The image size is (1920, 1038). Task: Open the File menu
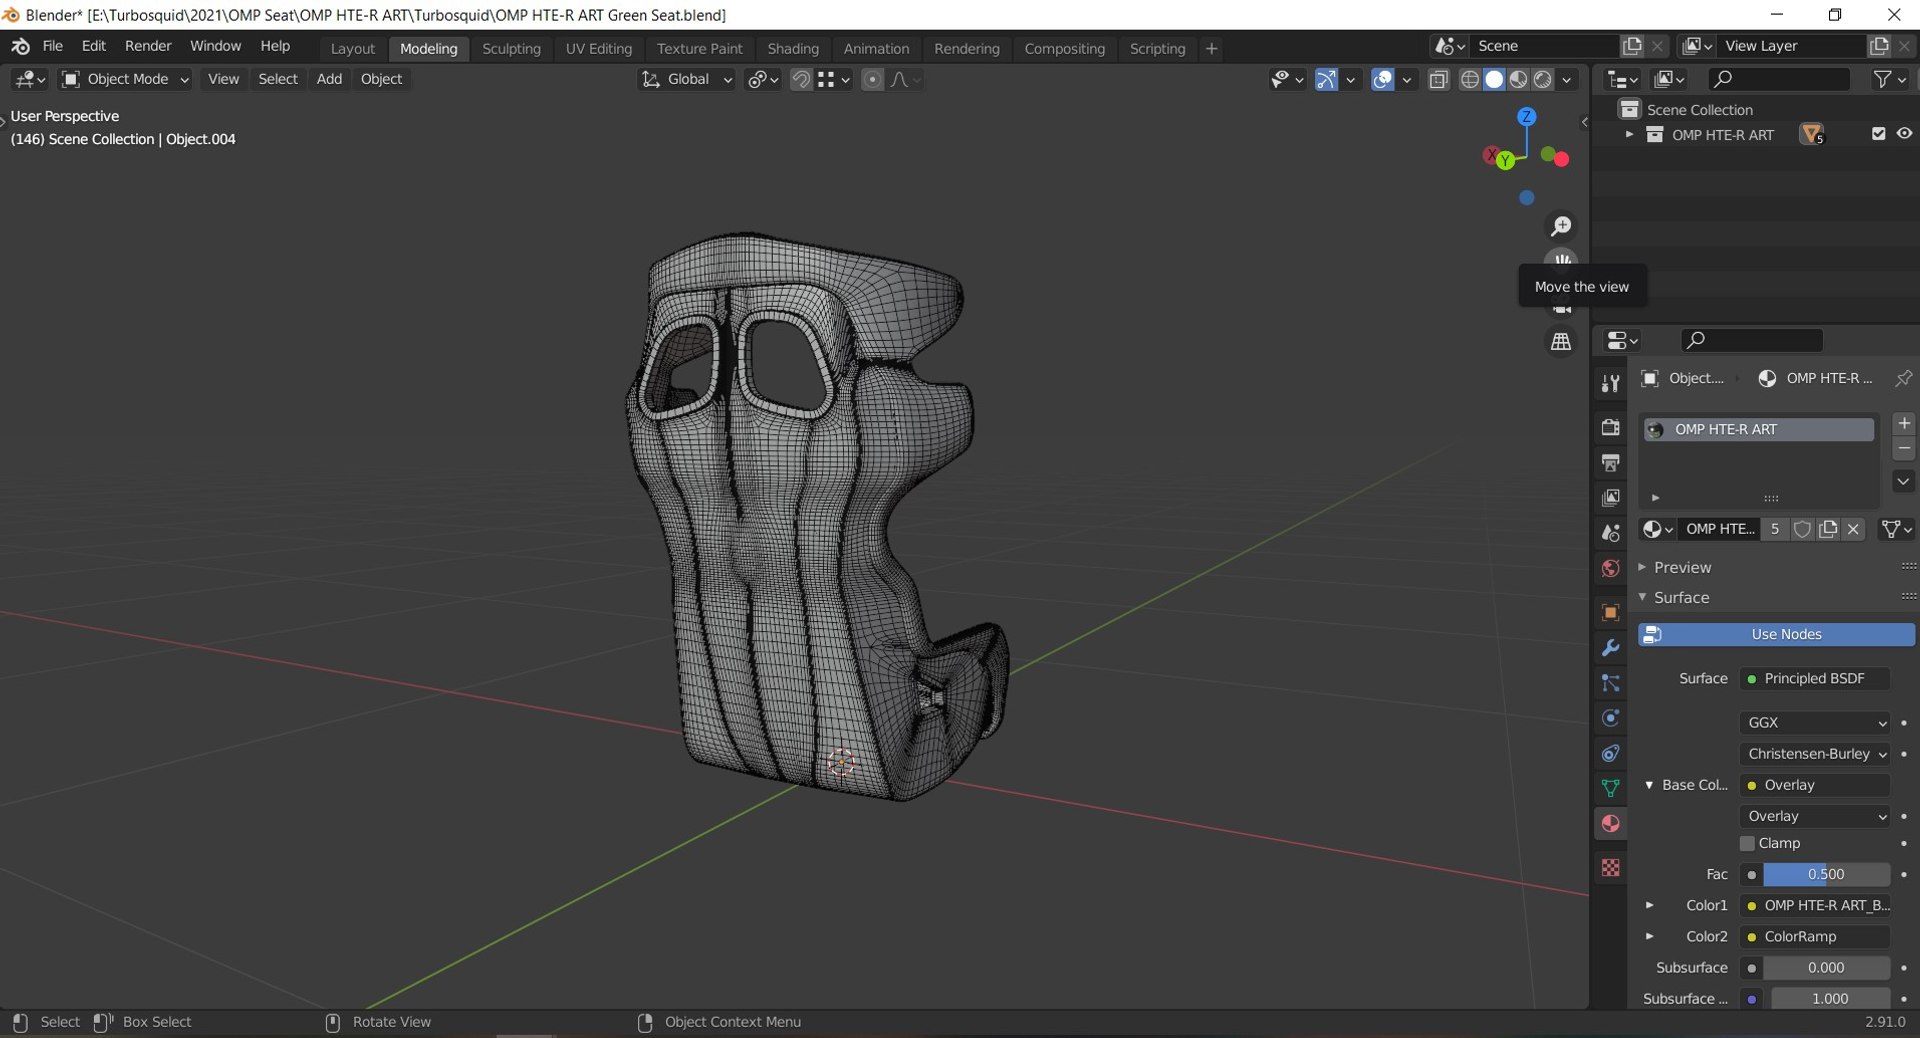53,46
